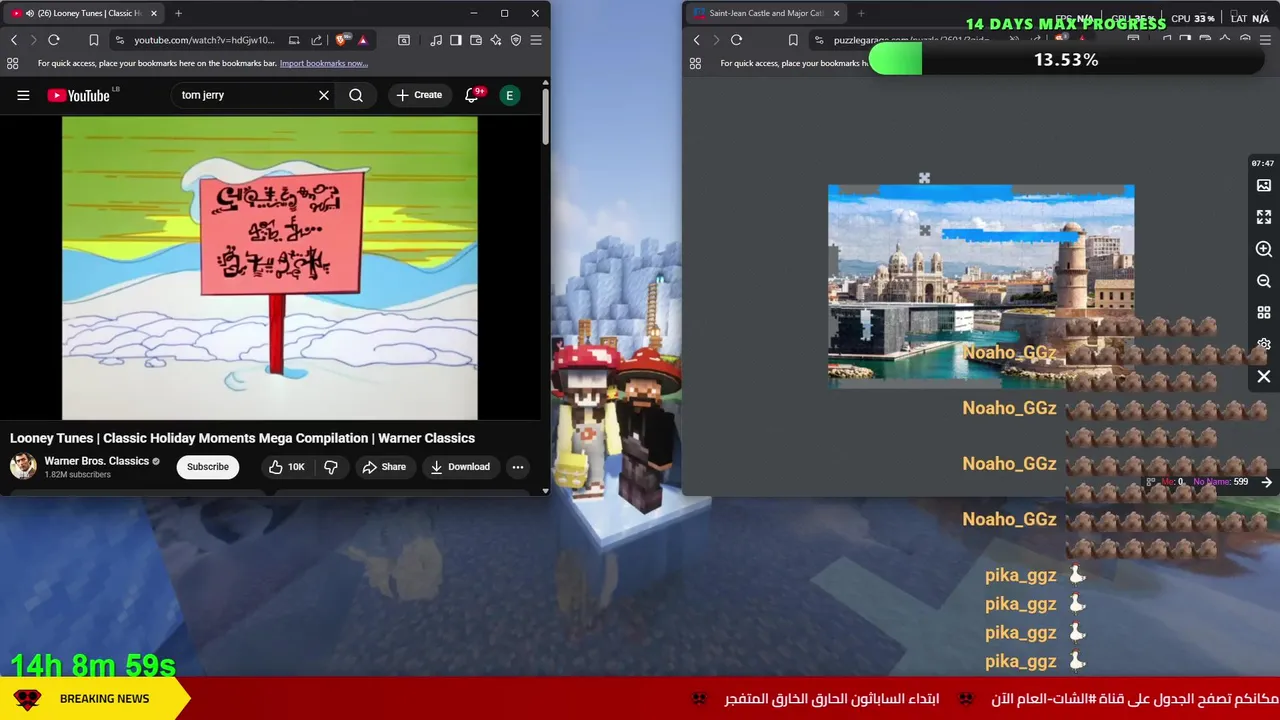Click the 'BREAKING NEWS' banner label

coord(104,699)
